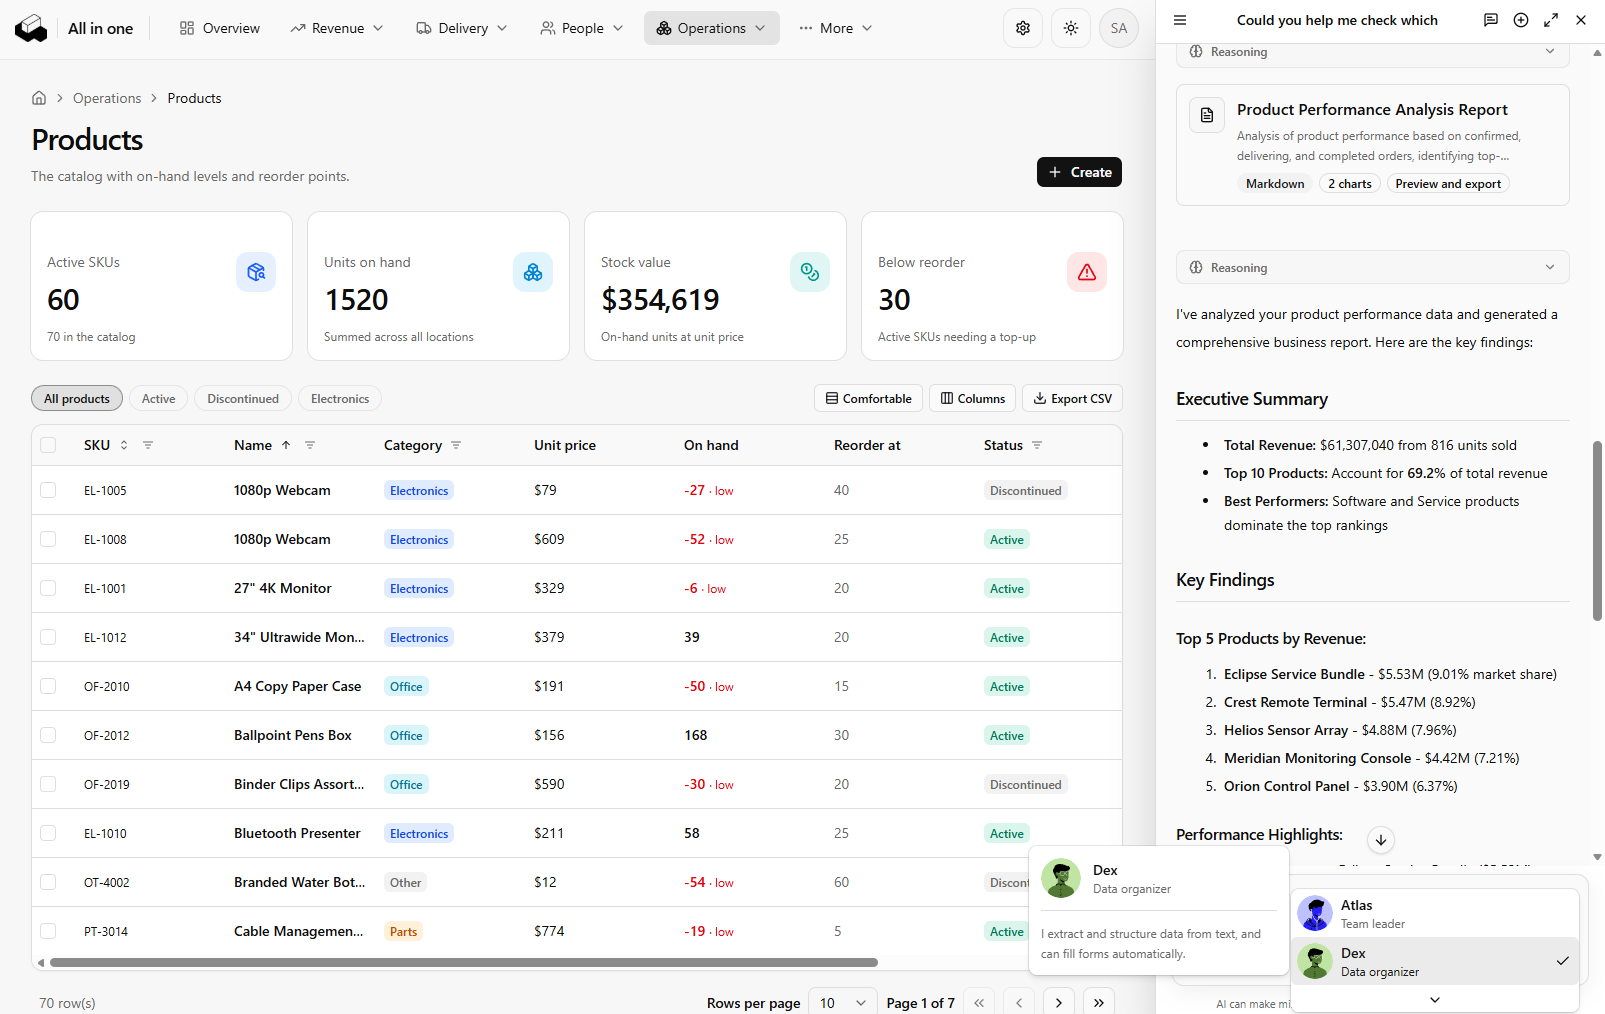
Task: Check the OF-2010 row checkbox
Action: pos(48,686)
